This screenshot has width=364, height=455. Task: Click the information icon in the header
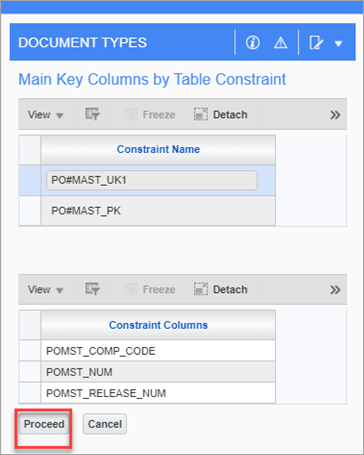[253, 43]
